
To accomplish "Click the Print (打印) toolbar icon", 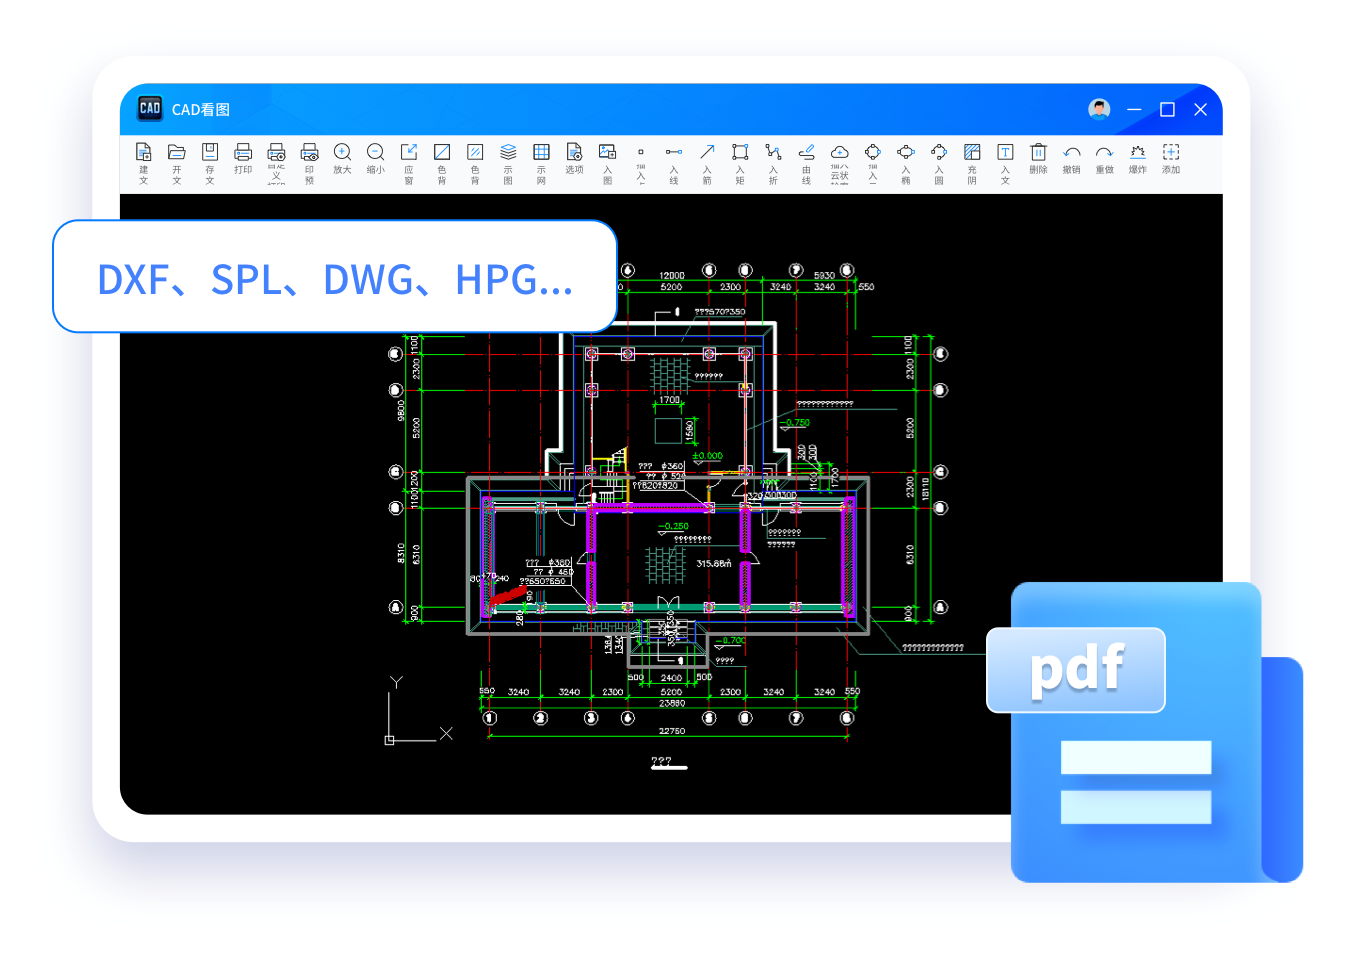I will 243,153.
